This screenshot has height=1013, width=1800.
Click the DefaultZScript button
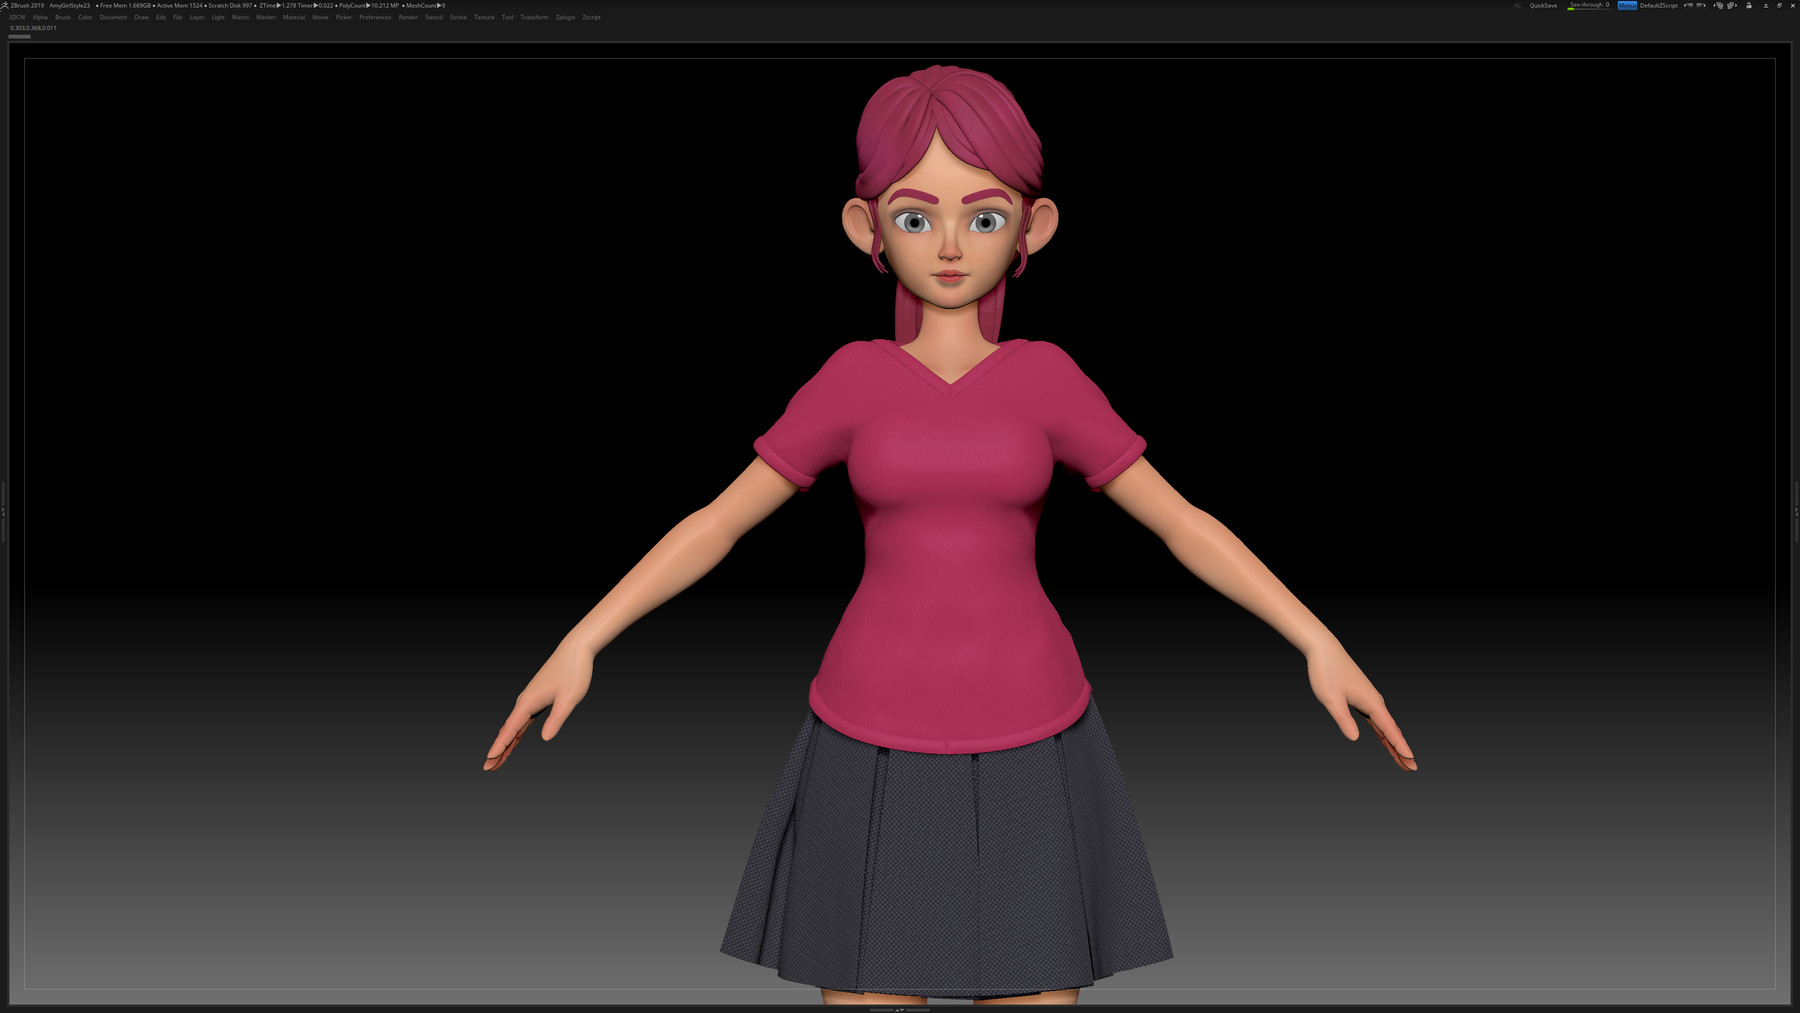pos(1659,4)
